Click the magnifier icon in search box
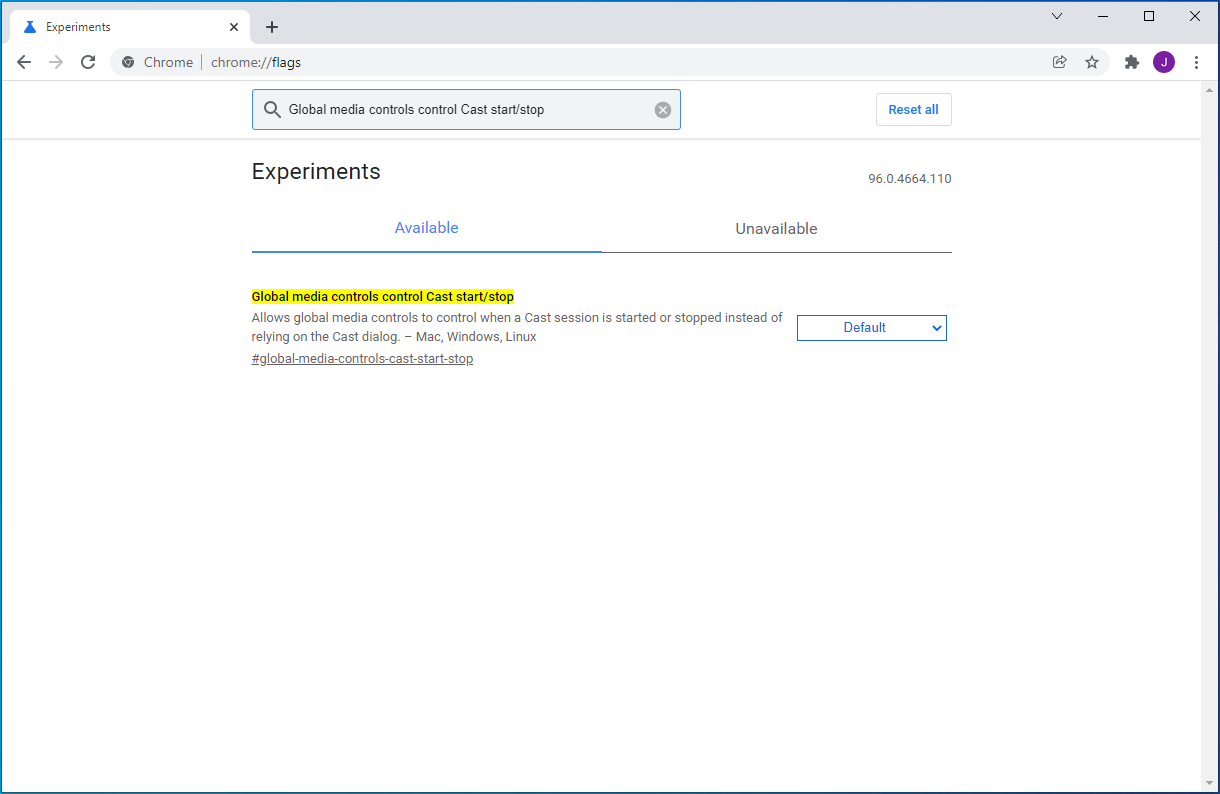 pyautogui.click(x=272, y=110)
